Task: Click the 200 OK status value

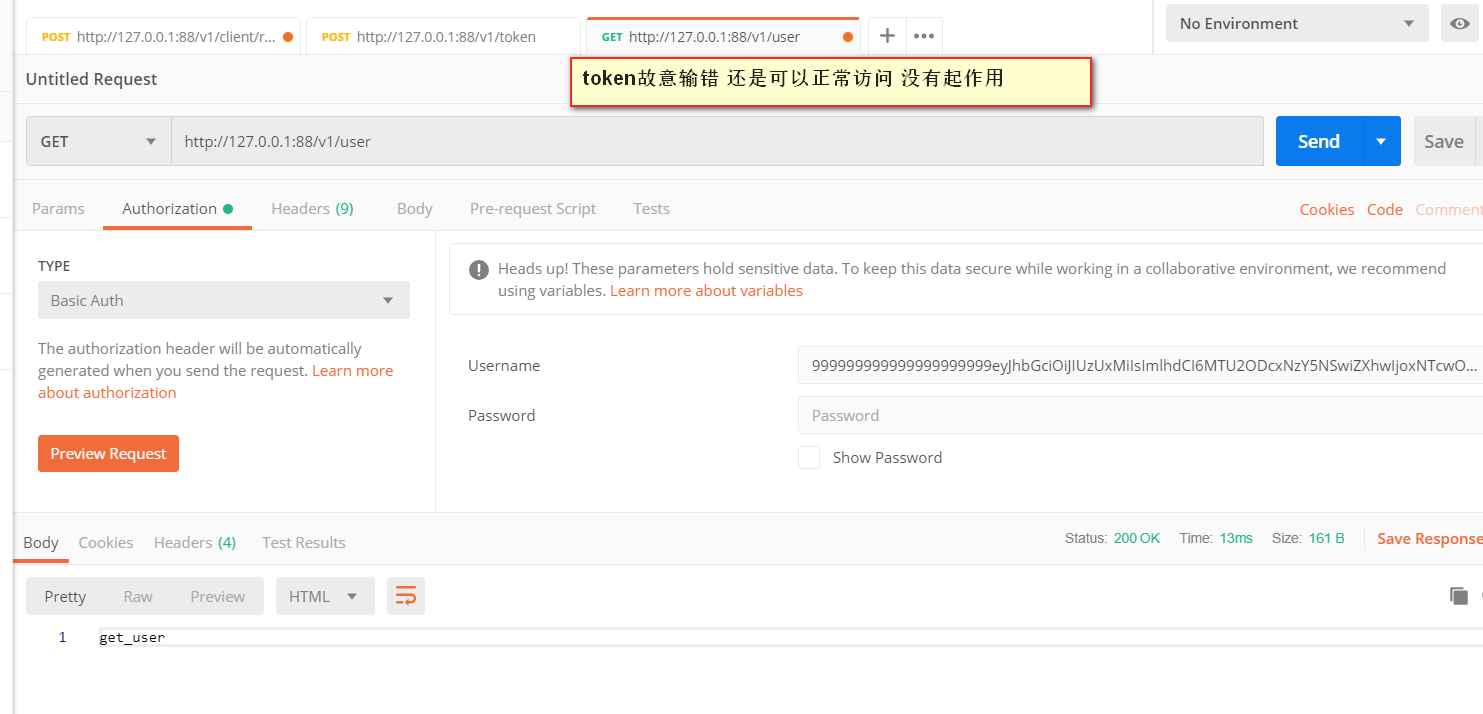Action: click(x=1137, y=538)
